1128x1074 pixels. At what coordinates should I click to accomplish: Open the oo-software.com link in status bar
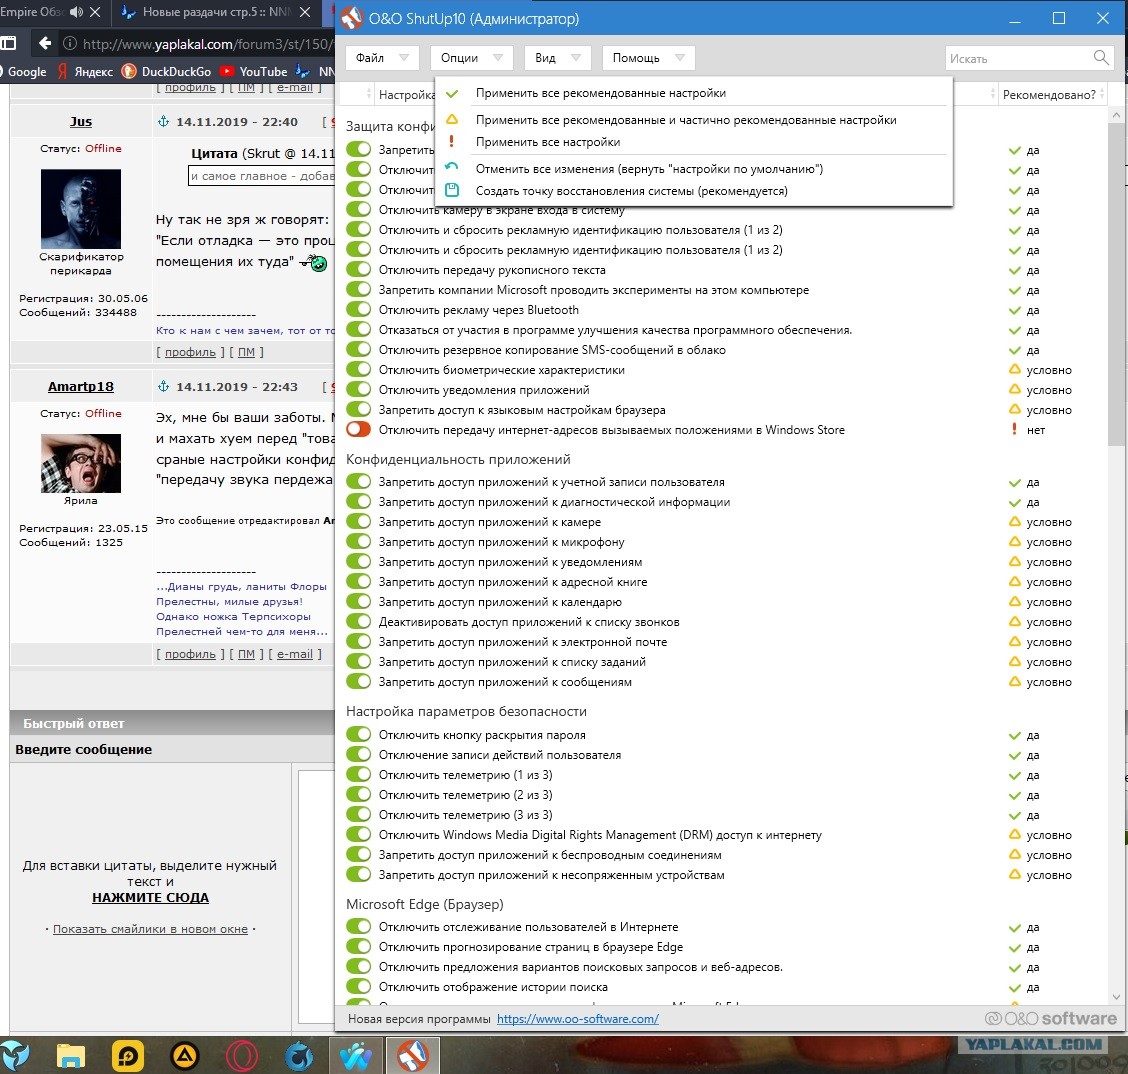click(578, 1019)
